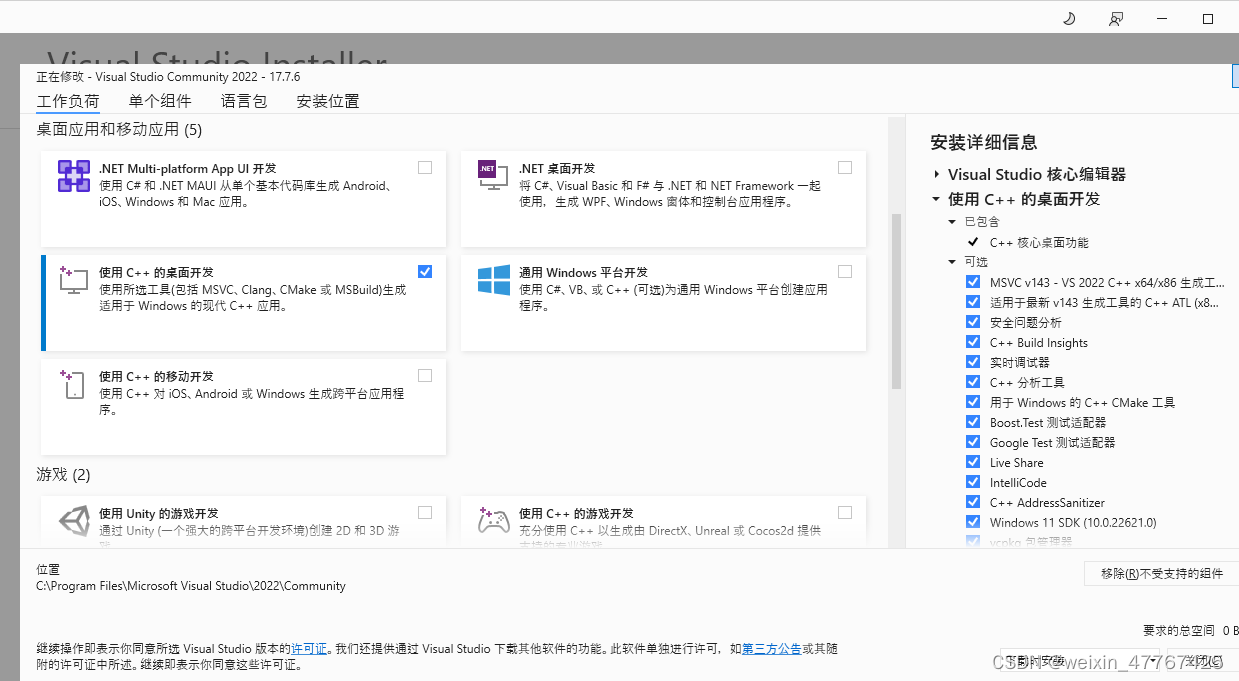Disable the Boost.Test 测试适配器 checkbox
This screenshot has height=681, width=1239.
tap(973, 422)
